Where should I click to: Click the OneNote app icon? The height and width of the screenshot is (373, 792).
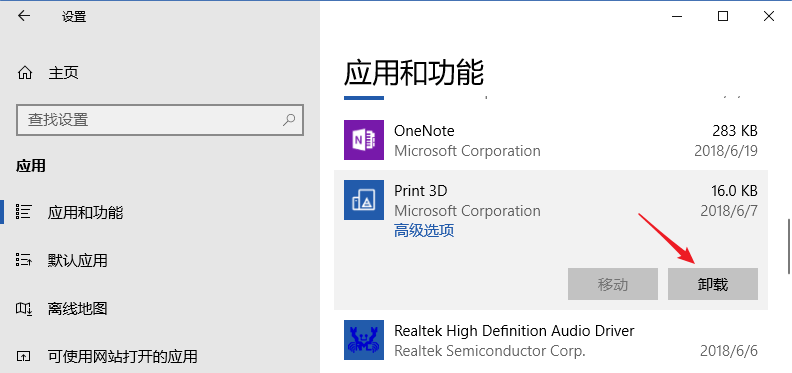pyautogui.click(x=364, y=140)
